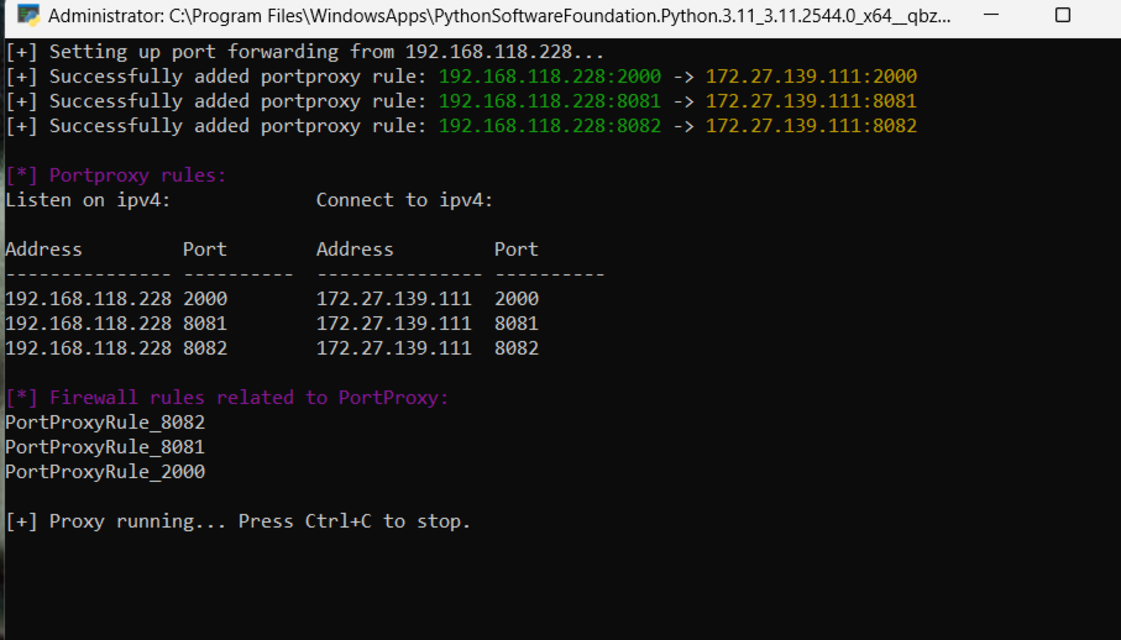Click the port 8082 entry under Listen column
Image resolution: width=1121 pixels, height=640 pixels.
(207, 347)
